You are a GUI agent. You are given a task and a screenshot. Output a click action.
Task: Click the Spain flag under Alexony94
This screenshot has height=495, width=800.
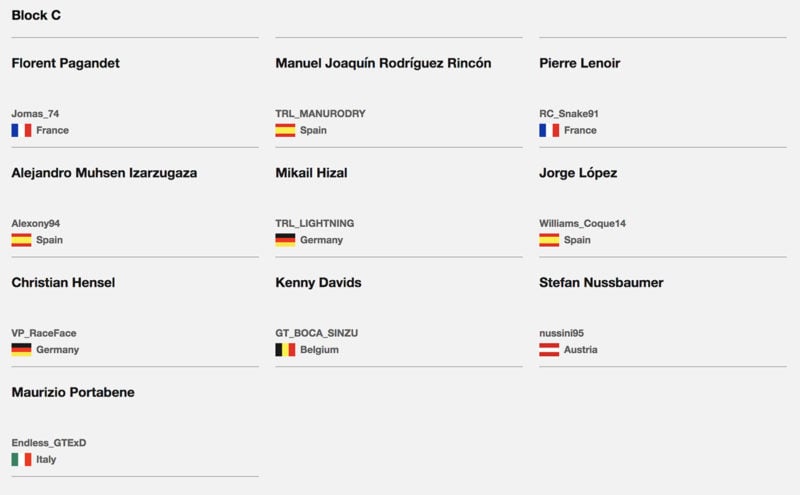click(x=21, y=240)
